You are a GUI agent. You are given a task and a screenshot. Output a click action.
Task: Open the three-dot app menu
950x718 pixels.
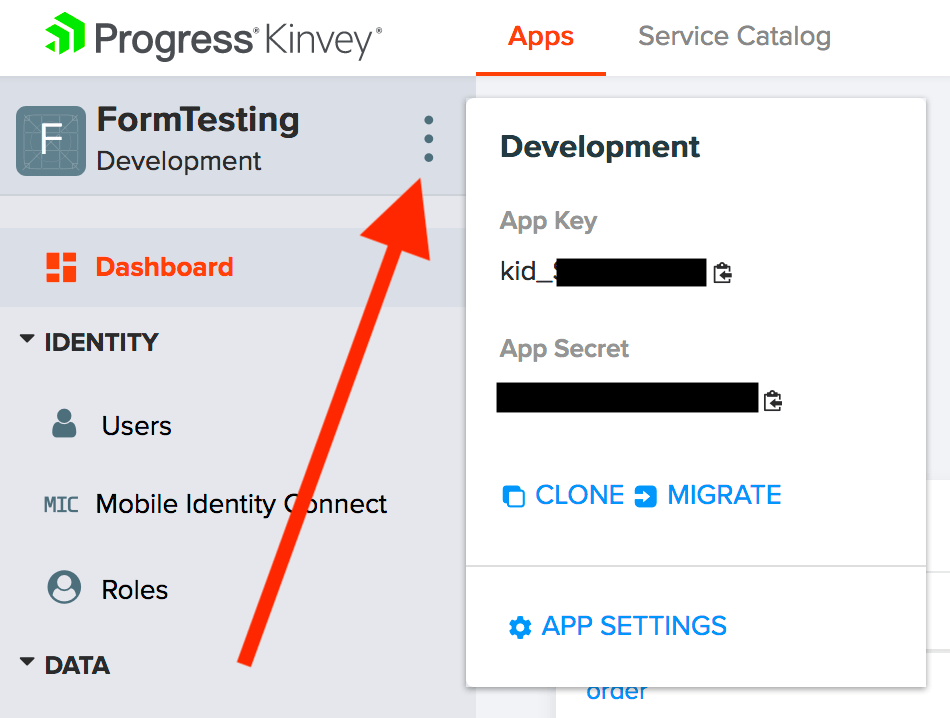(x=429, y=139)
